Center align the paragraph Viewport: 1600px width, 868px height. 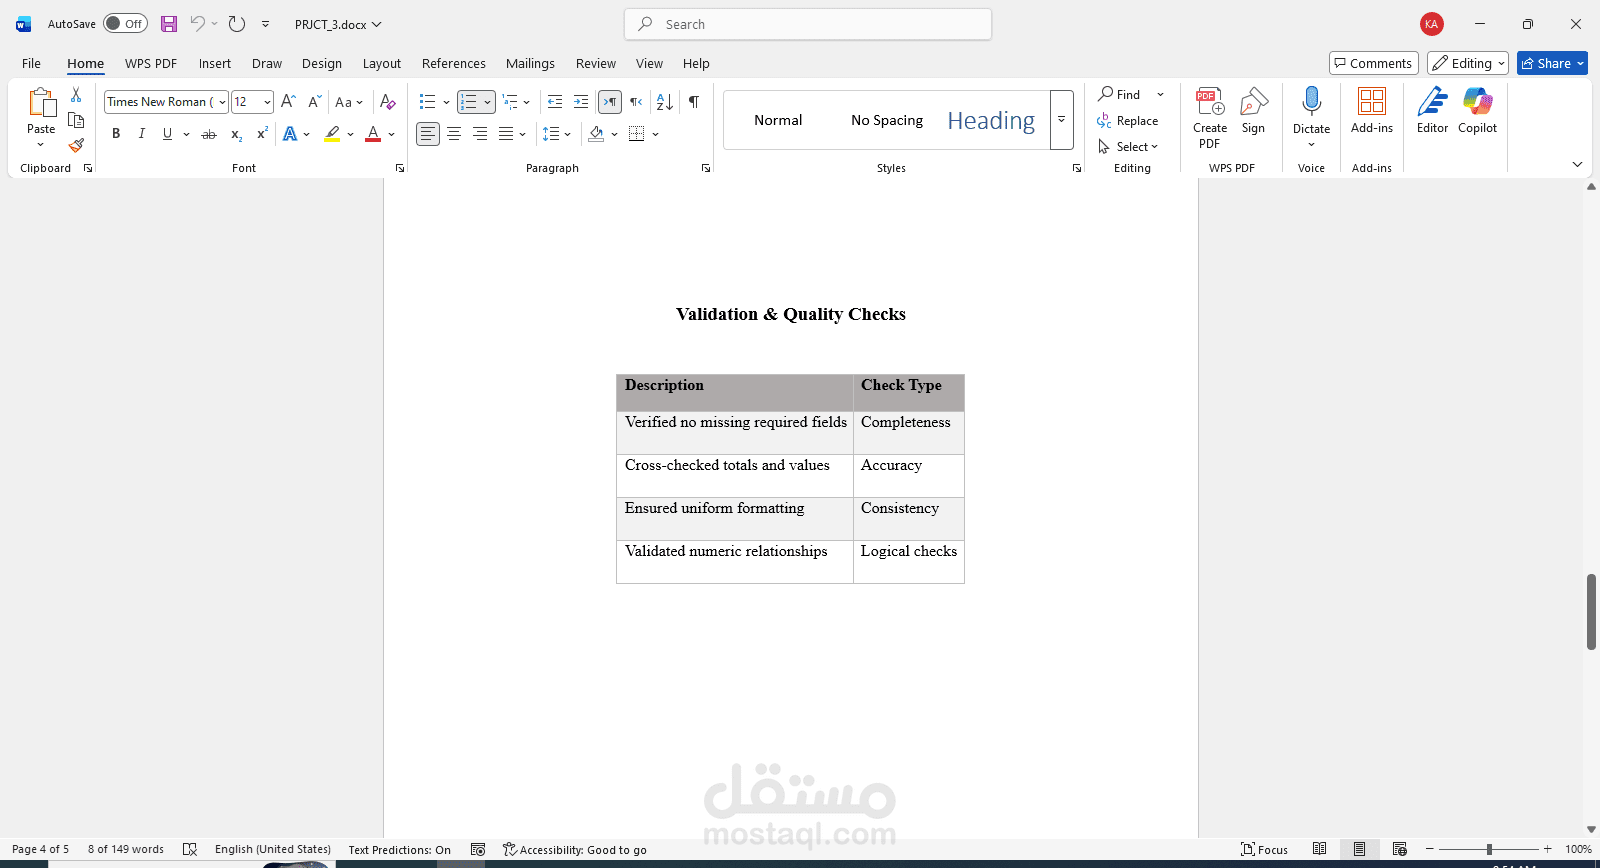(x=454, y=134)
